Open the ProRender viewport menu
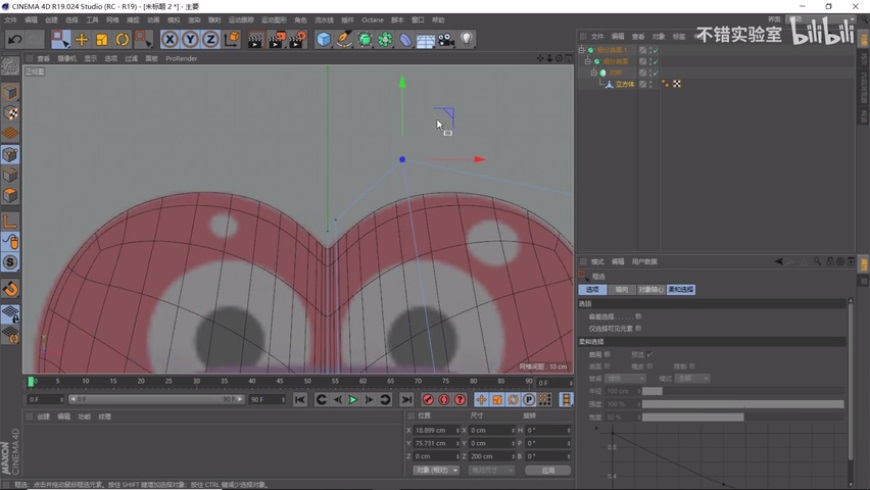The width and height of the screenshot is (870, 490). pos(181,58)
